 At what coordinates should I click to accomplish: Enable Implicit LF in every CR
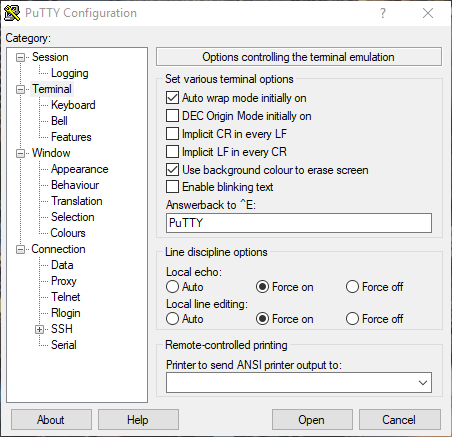(x=172, y=152)
